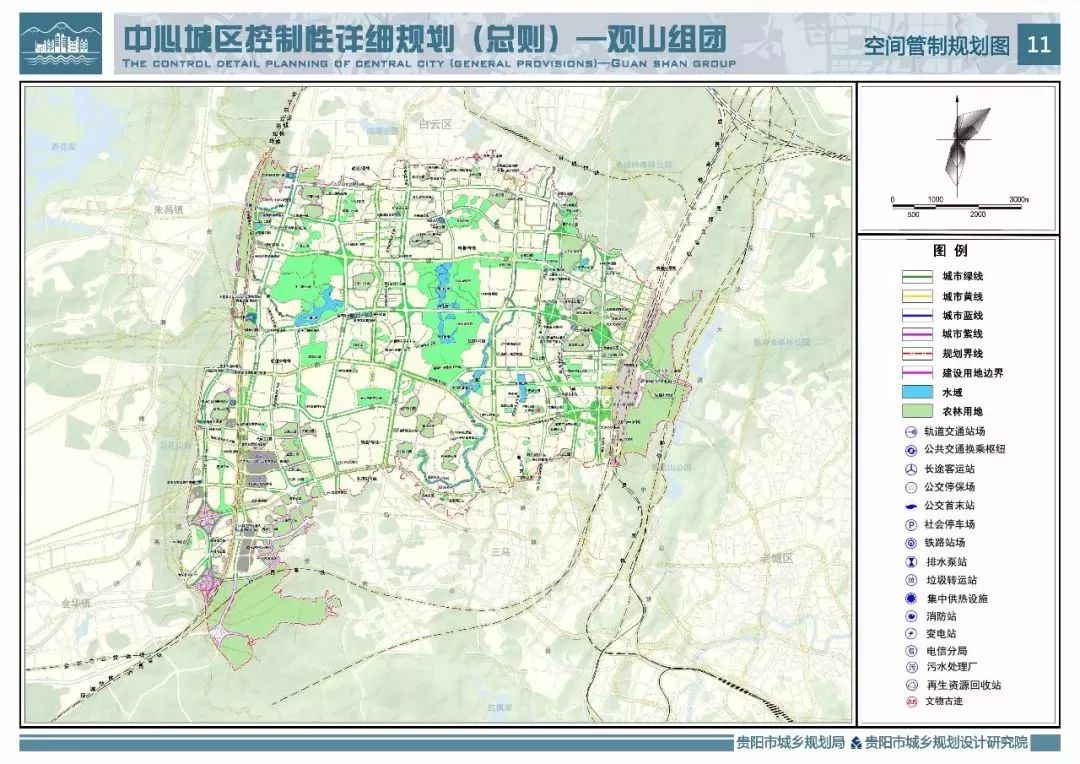Click the Chinese main title 中心城区控制性详细规划
This screenshot has width=1080, height=764.
pyautogui.click(x=289, y=38)
